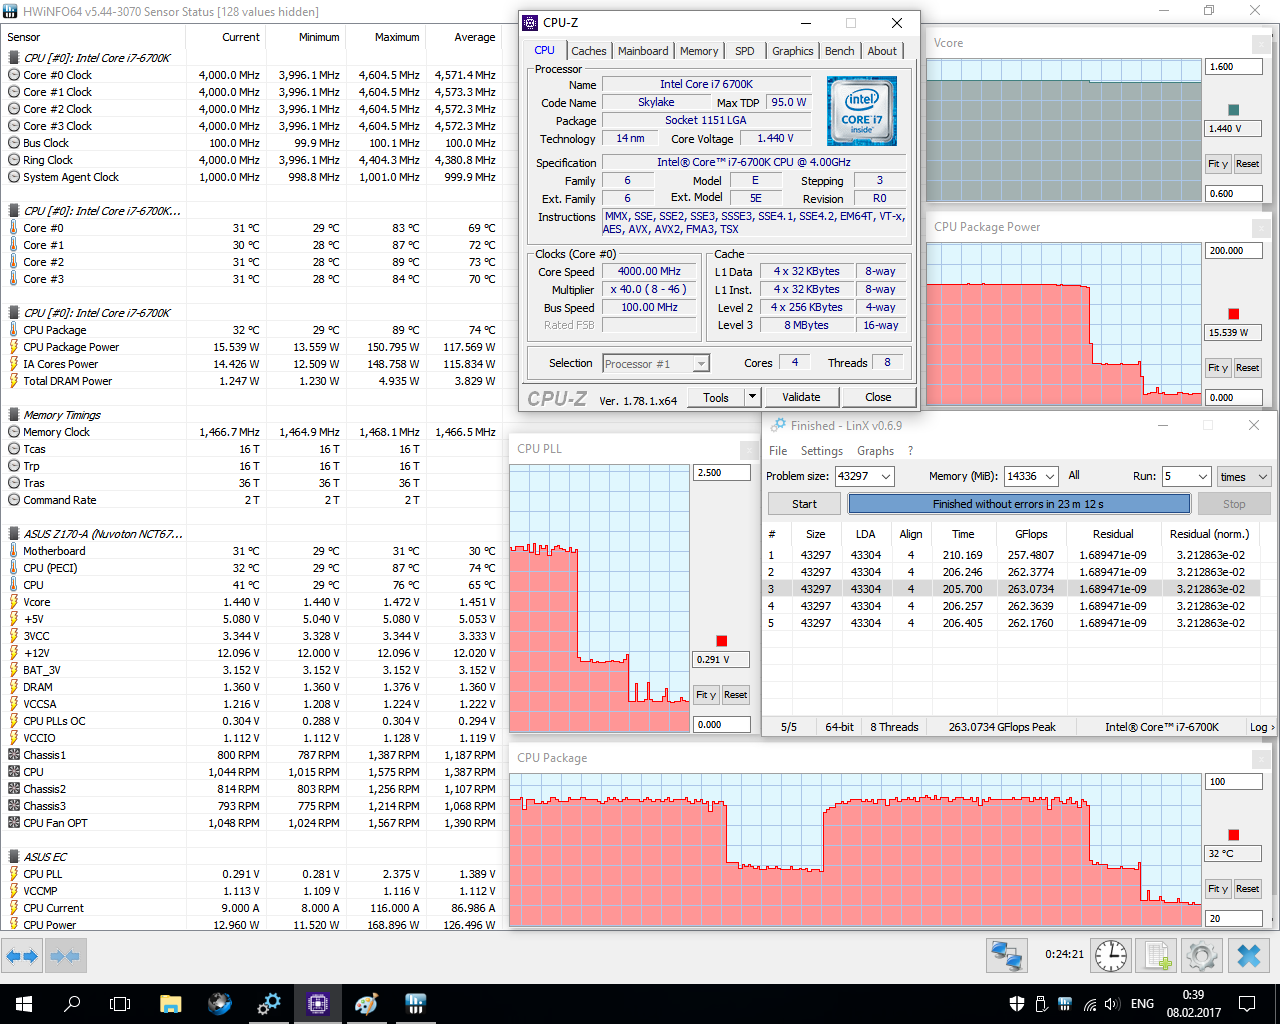Click Reset in the CPU PLL graph
The width and height of the screenshot is (1280, 1024).
coord(735,695)
